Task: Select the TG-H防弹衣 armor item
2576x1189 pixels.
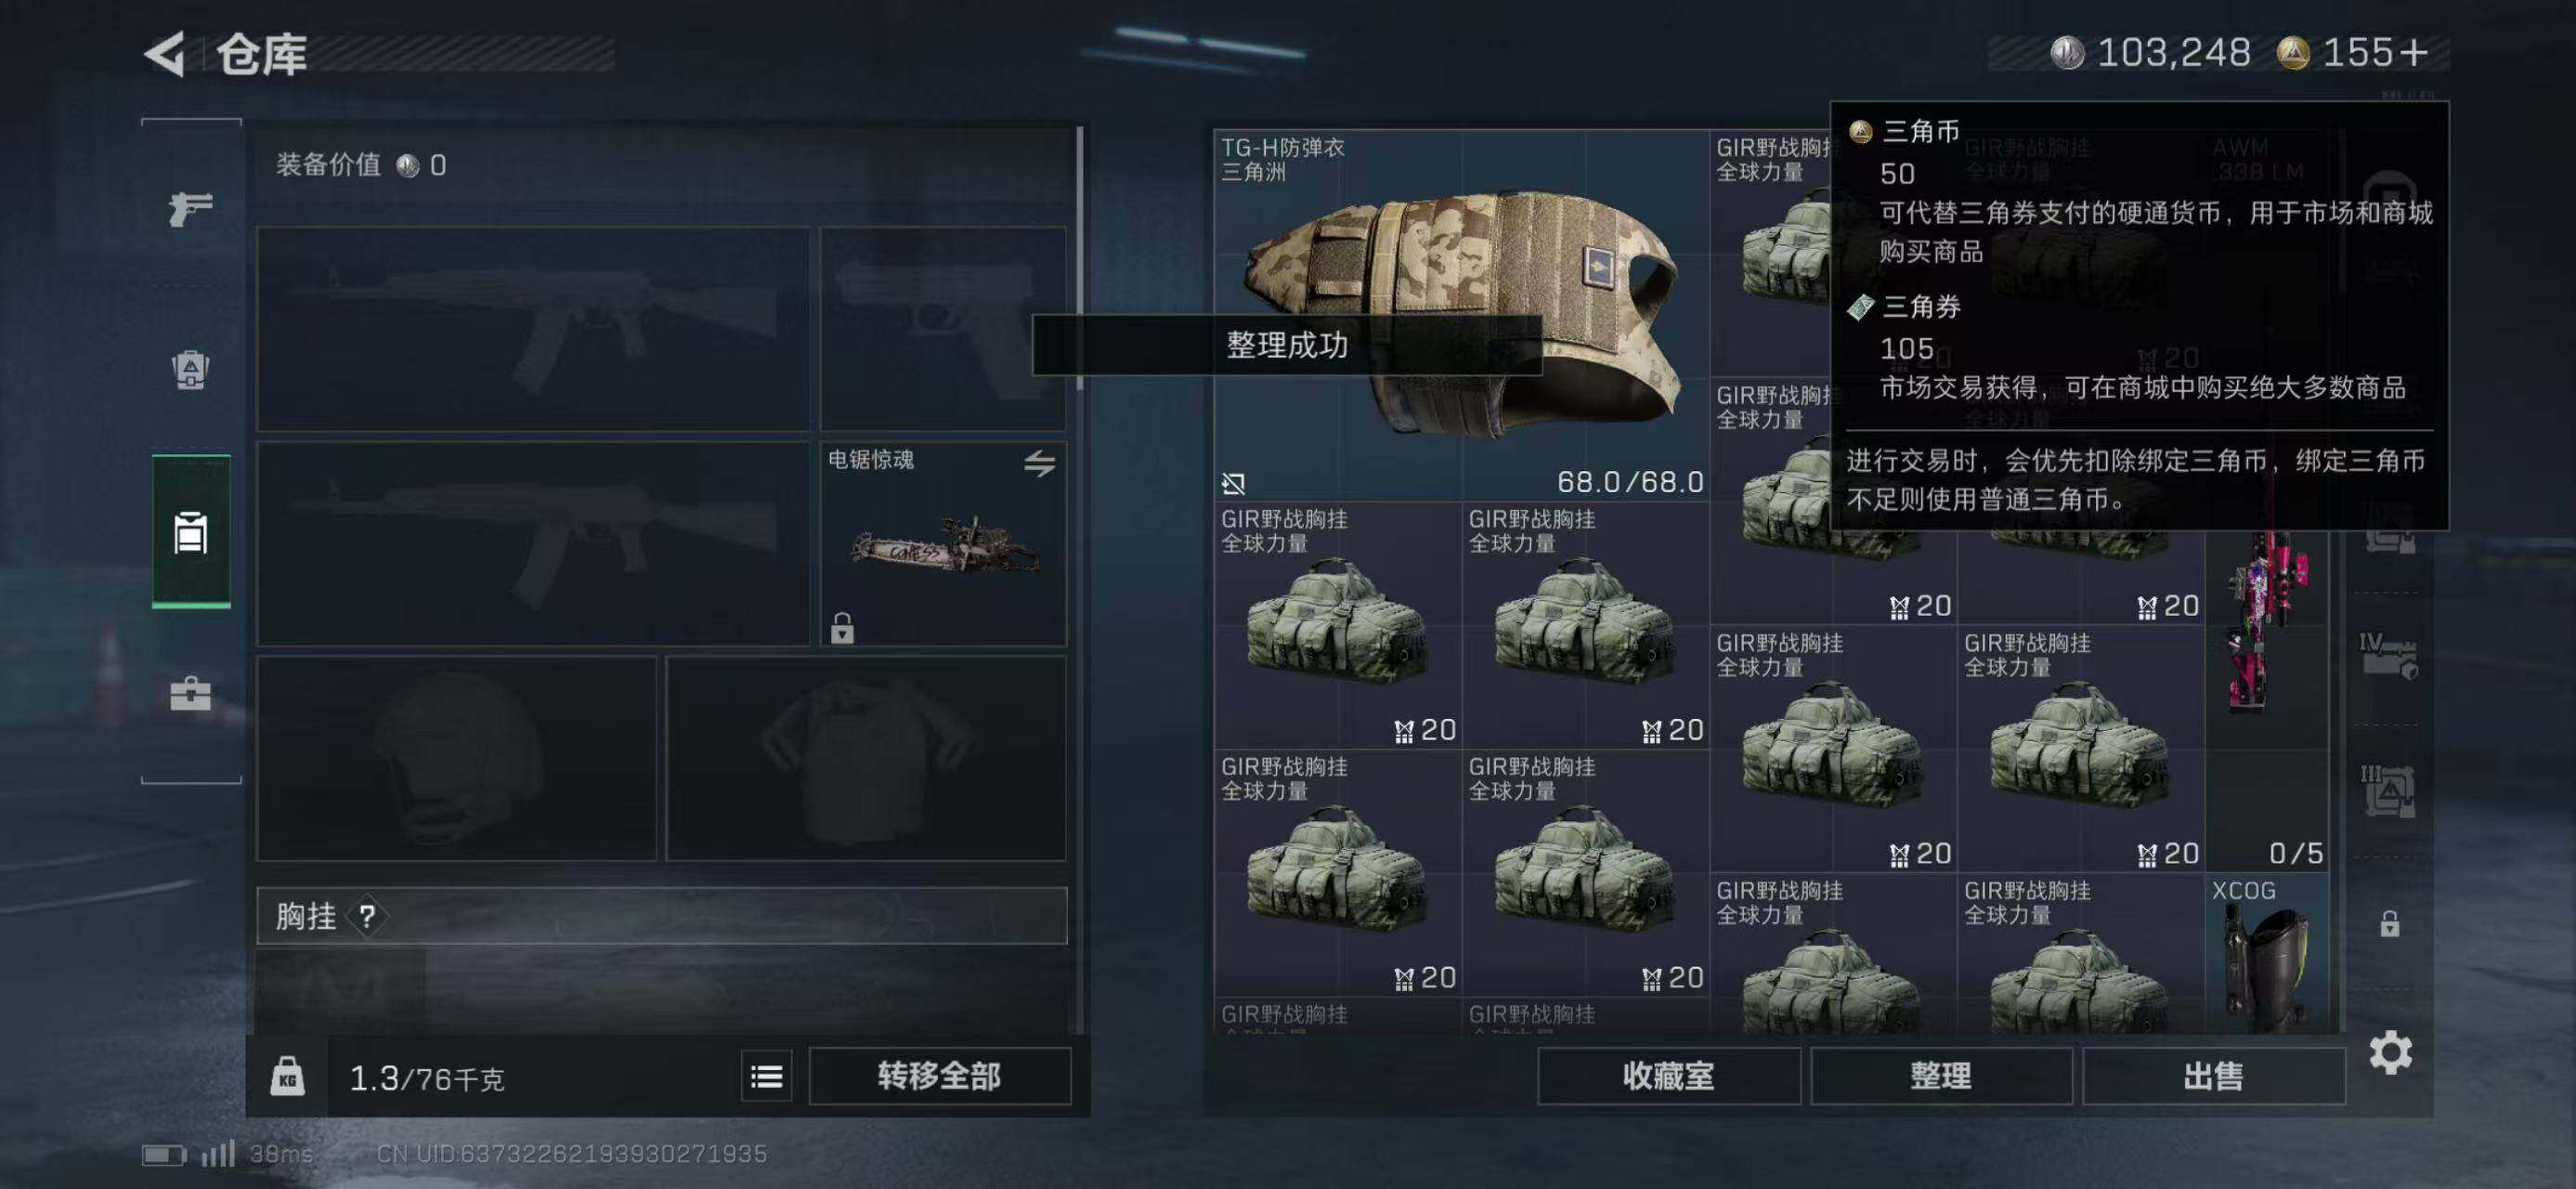Action: [x=1461, y=315]
